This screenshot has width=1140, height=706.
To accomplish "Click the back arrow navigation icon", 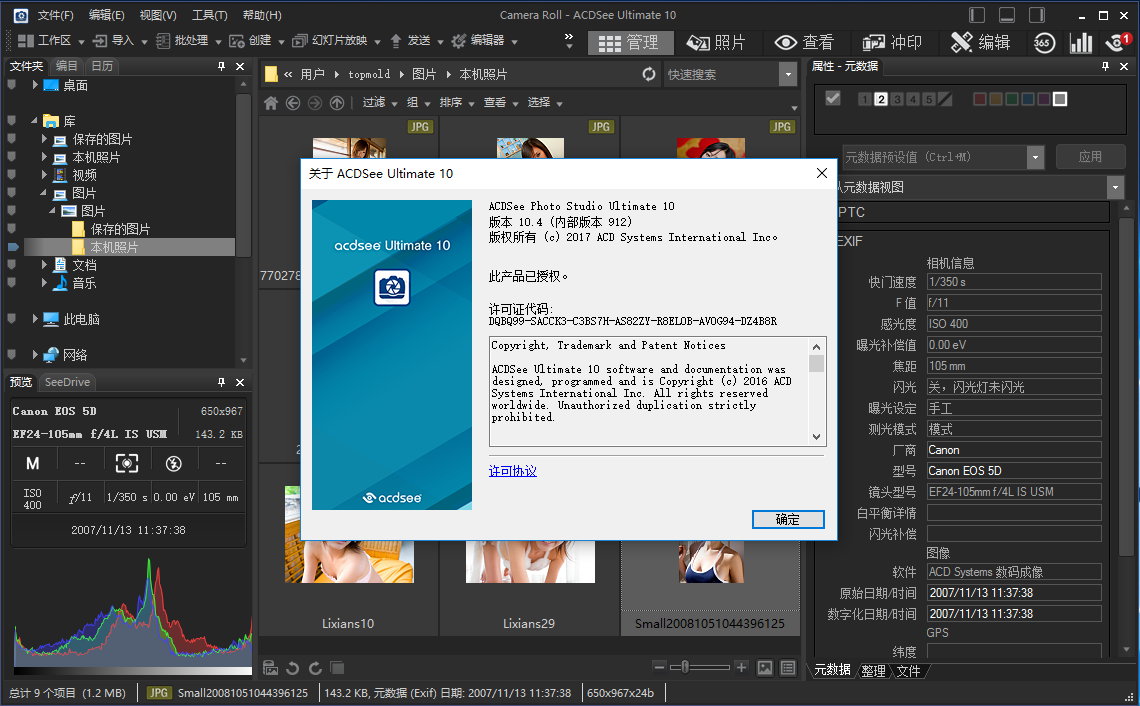I will [x=293, y=103].
